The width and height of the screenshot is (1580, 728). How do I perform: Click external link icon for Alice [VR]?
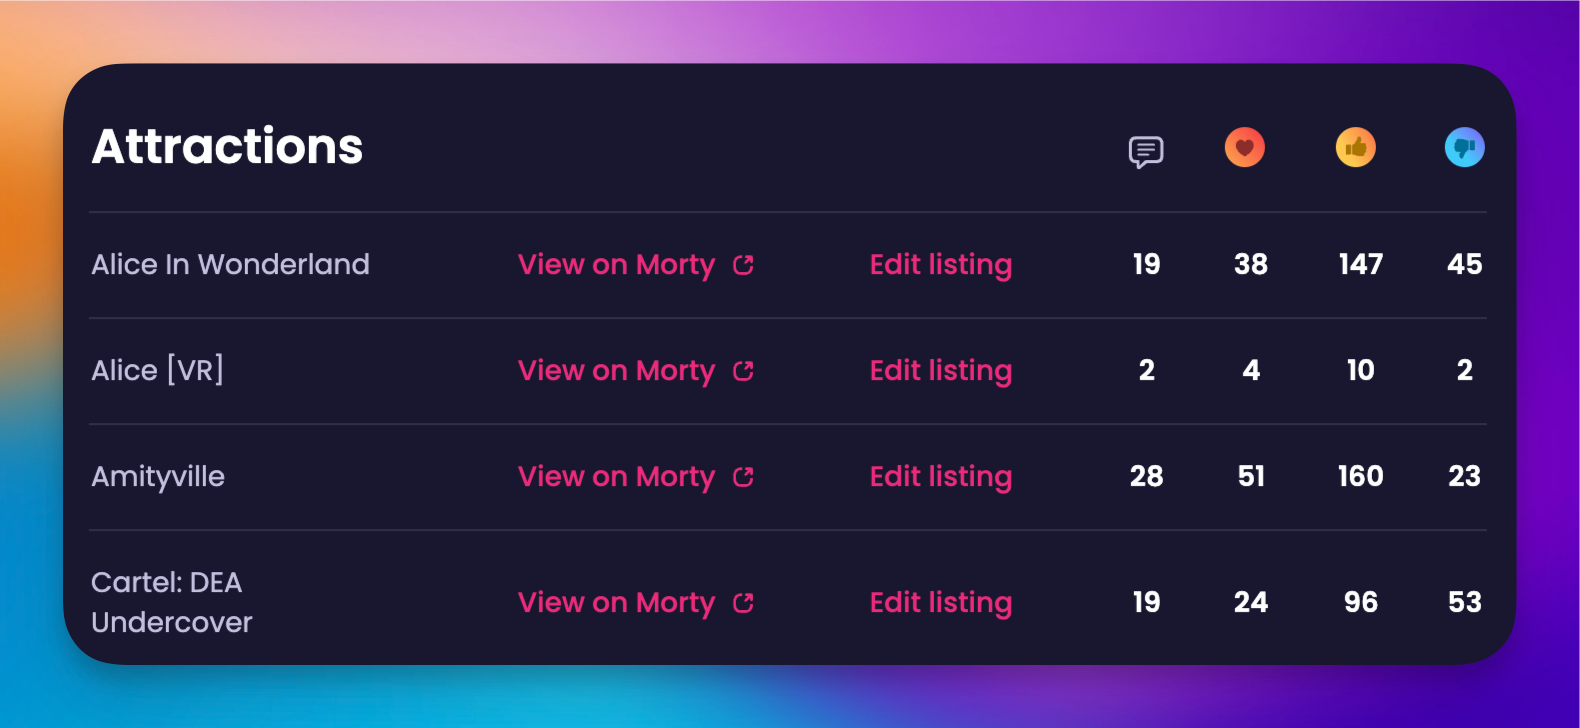[743, 371]
